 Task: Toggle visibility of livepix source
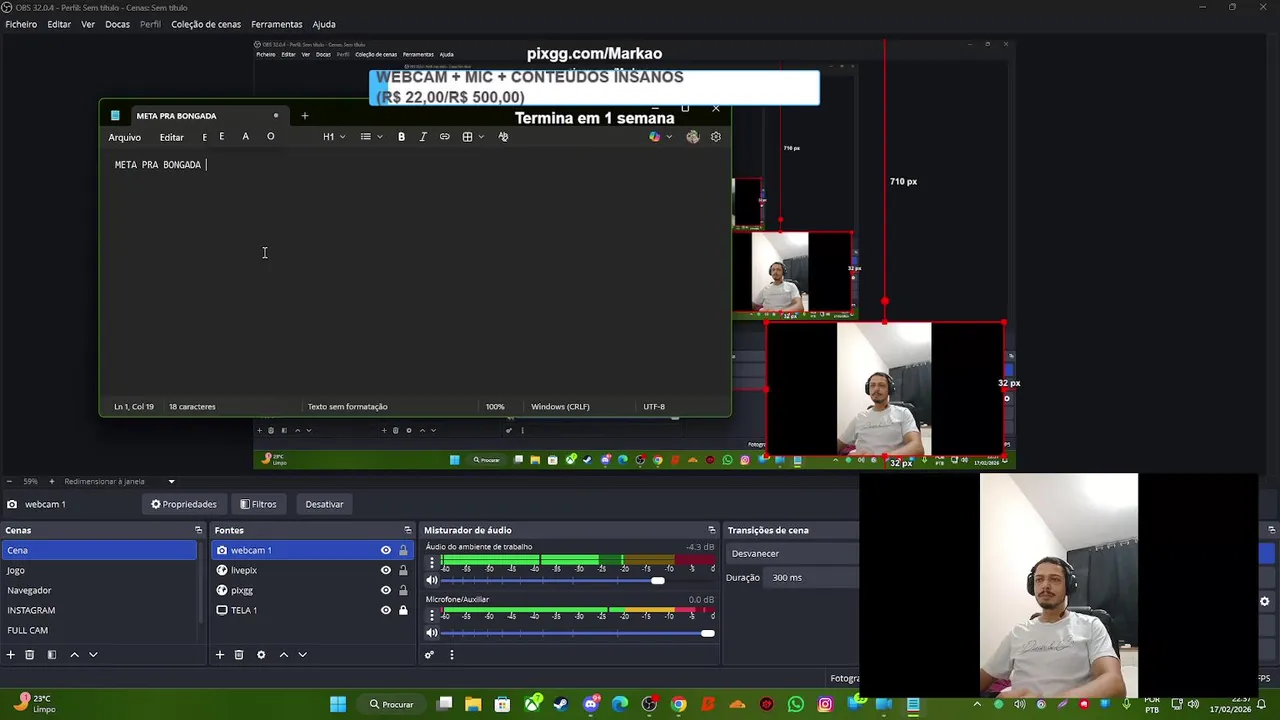(x=385, y=570)
